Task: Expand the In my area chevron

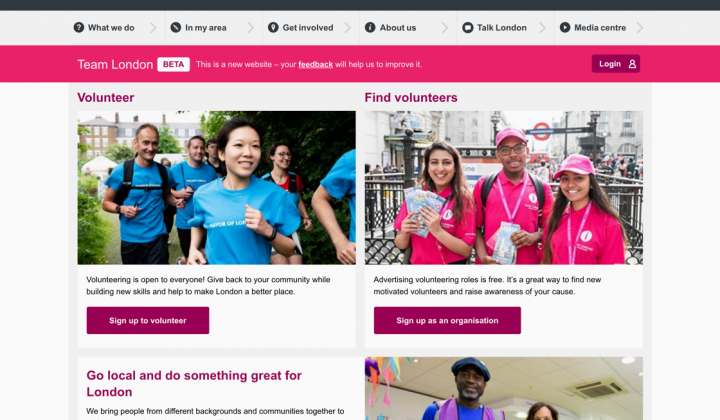Action: click(251, 28)
